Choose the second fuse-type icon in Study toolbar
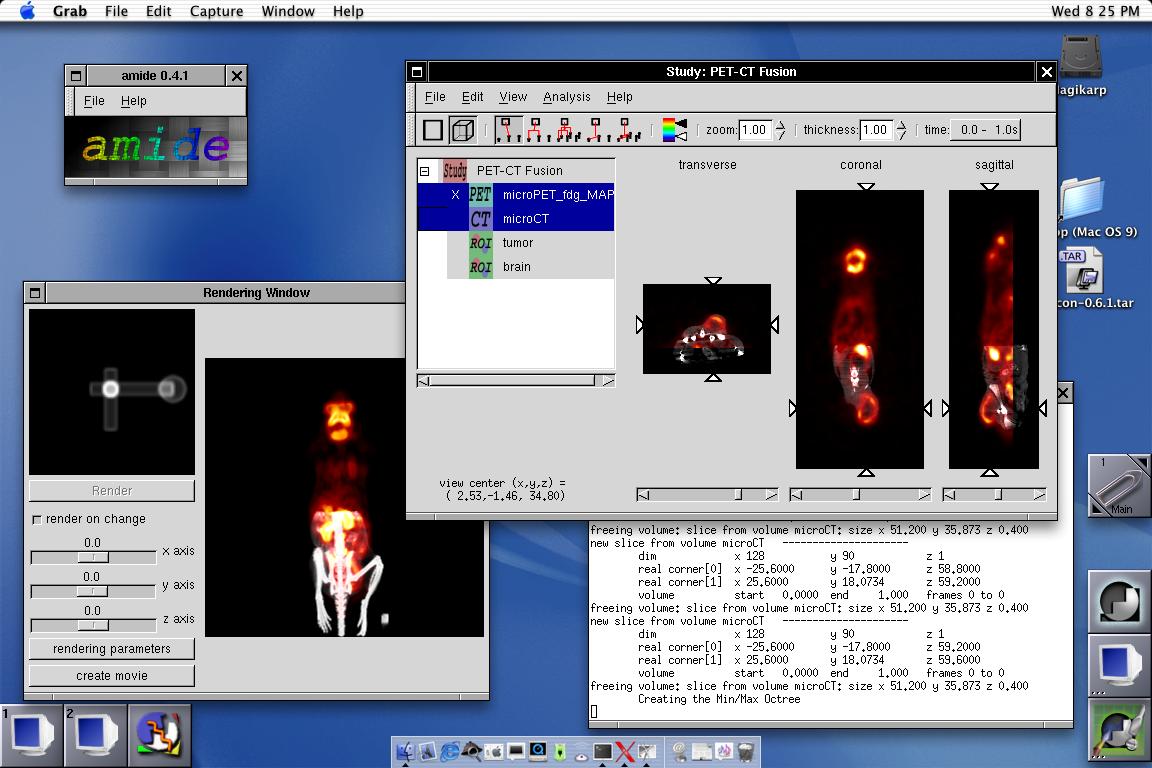This screenshot has height=768, width=1152. [536, 129]
